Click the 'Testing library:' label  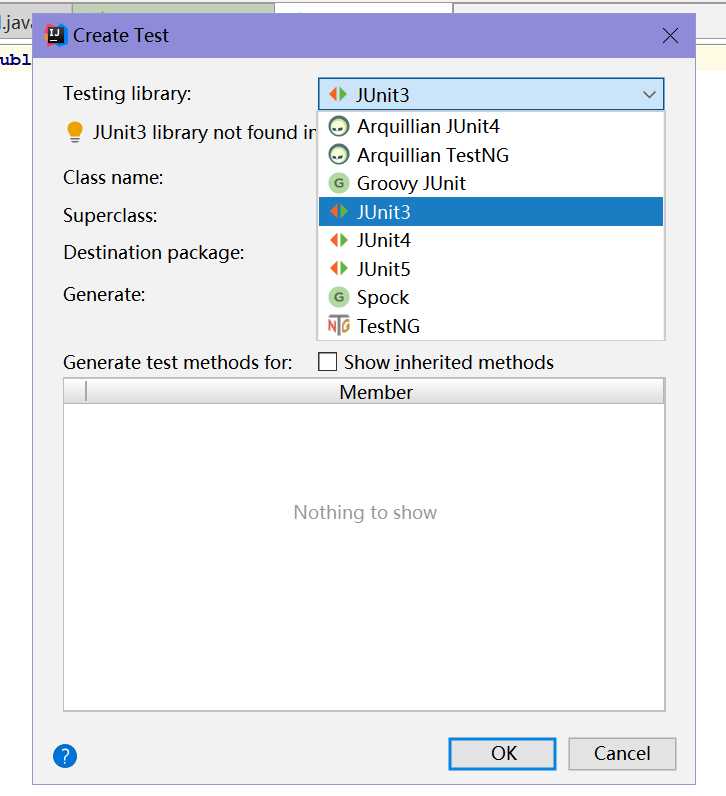(127, 94)
